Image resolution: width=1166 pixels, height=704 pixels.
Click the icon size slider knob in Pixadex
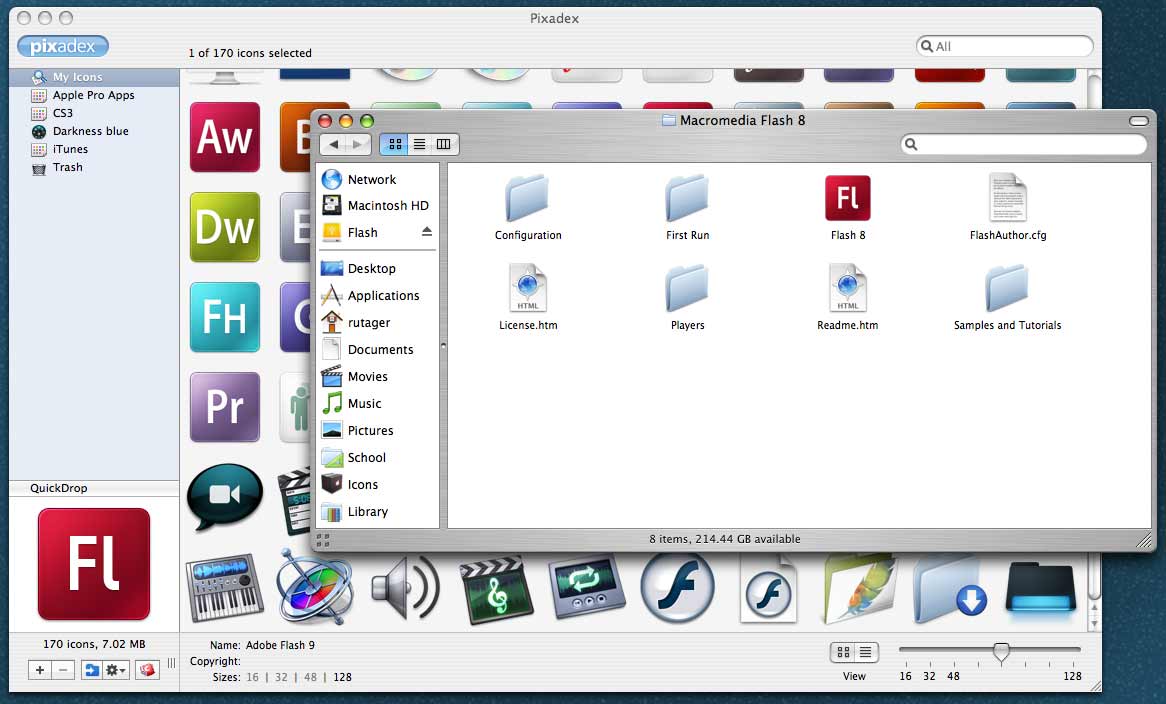pos(1002,652)
